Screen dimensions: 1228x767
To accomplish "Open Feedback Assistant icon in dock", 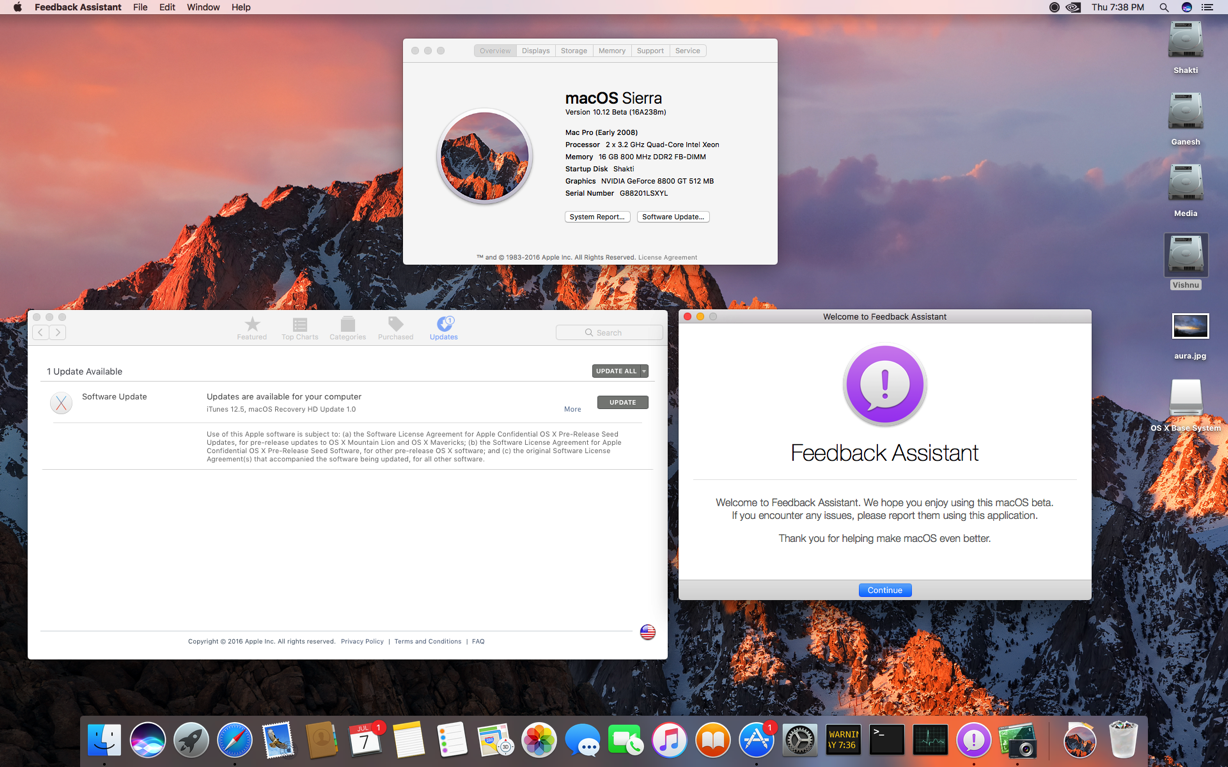I will [x=974, y=740].
